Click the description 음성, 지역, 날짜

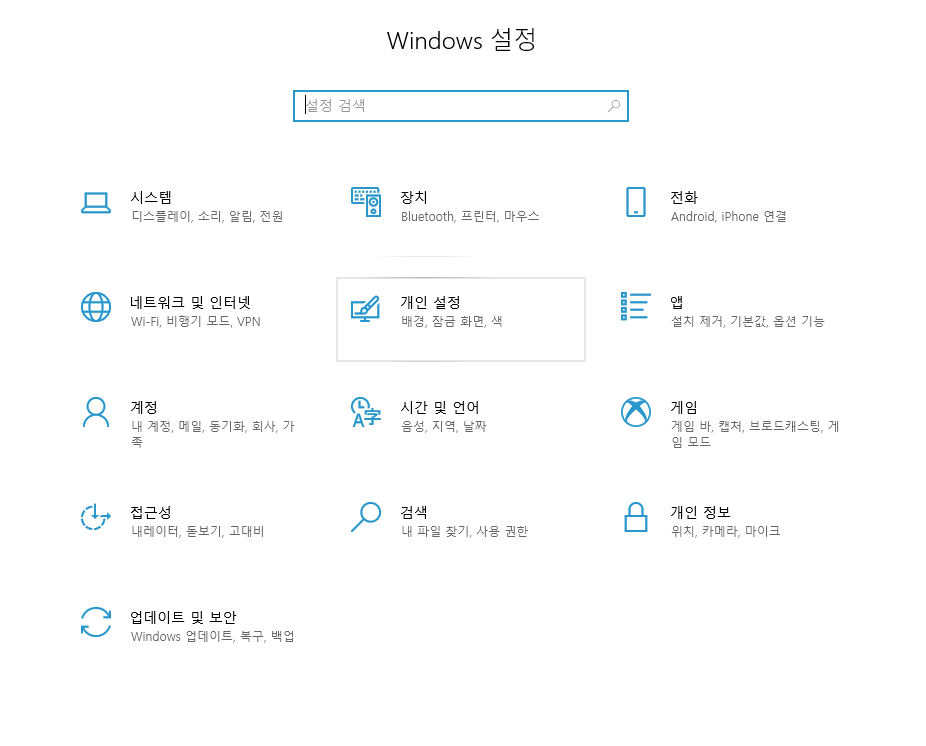click(444, 426)
